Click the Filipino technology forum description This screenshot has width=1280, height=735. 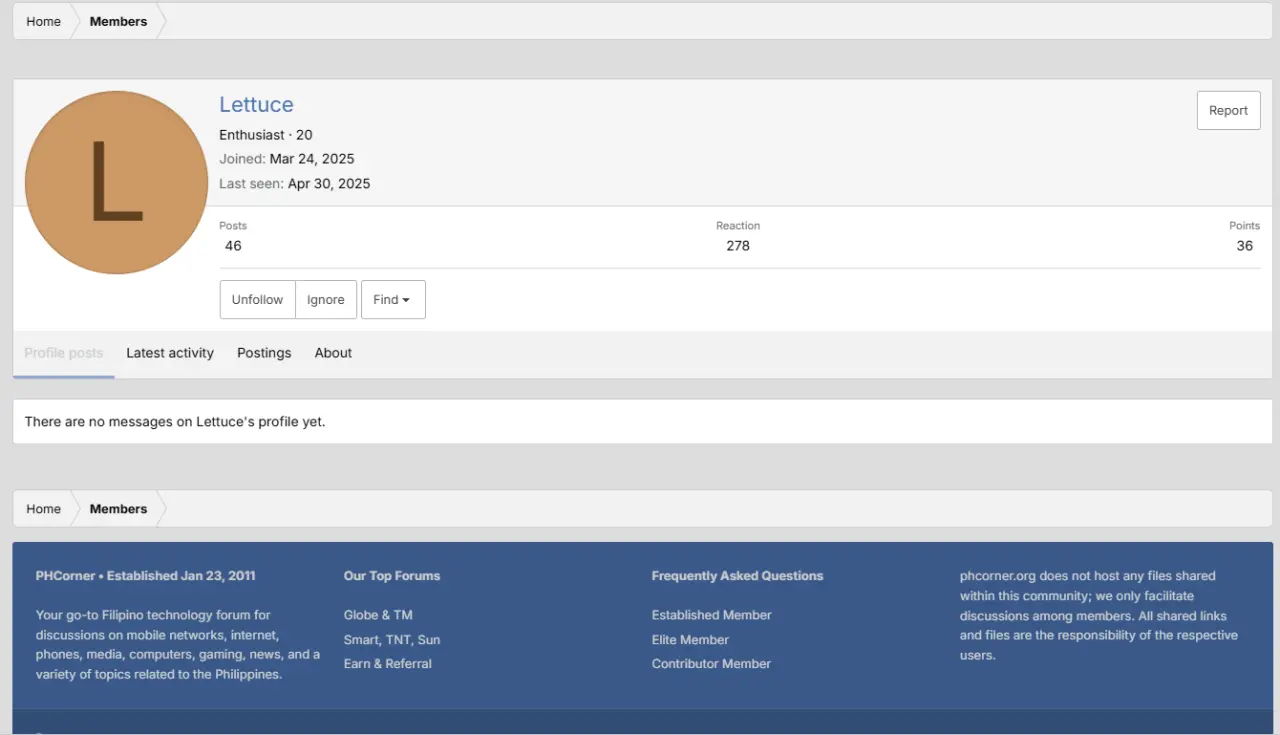click(x=178, y=645)
